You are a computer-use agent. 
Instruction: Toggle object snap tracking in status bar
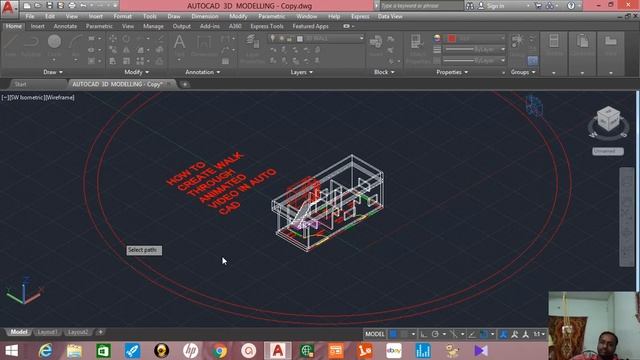[x=472, y=334]
